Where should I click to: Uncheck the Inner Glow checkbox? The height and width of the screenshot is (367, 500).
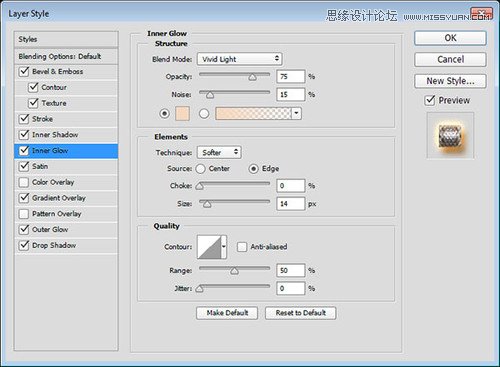coord(24,151)
